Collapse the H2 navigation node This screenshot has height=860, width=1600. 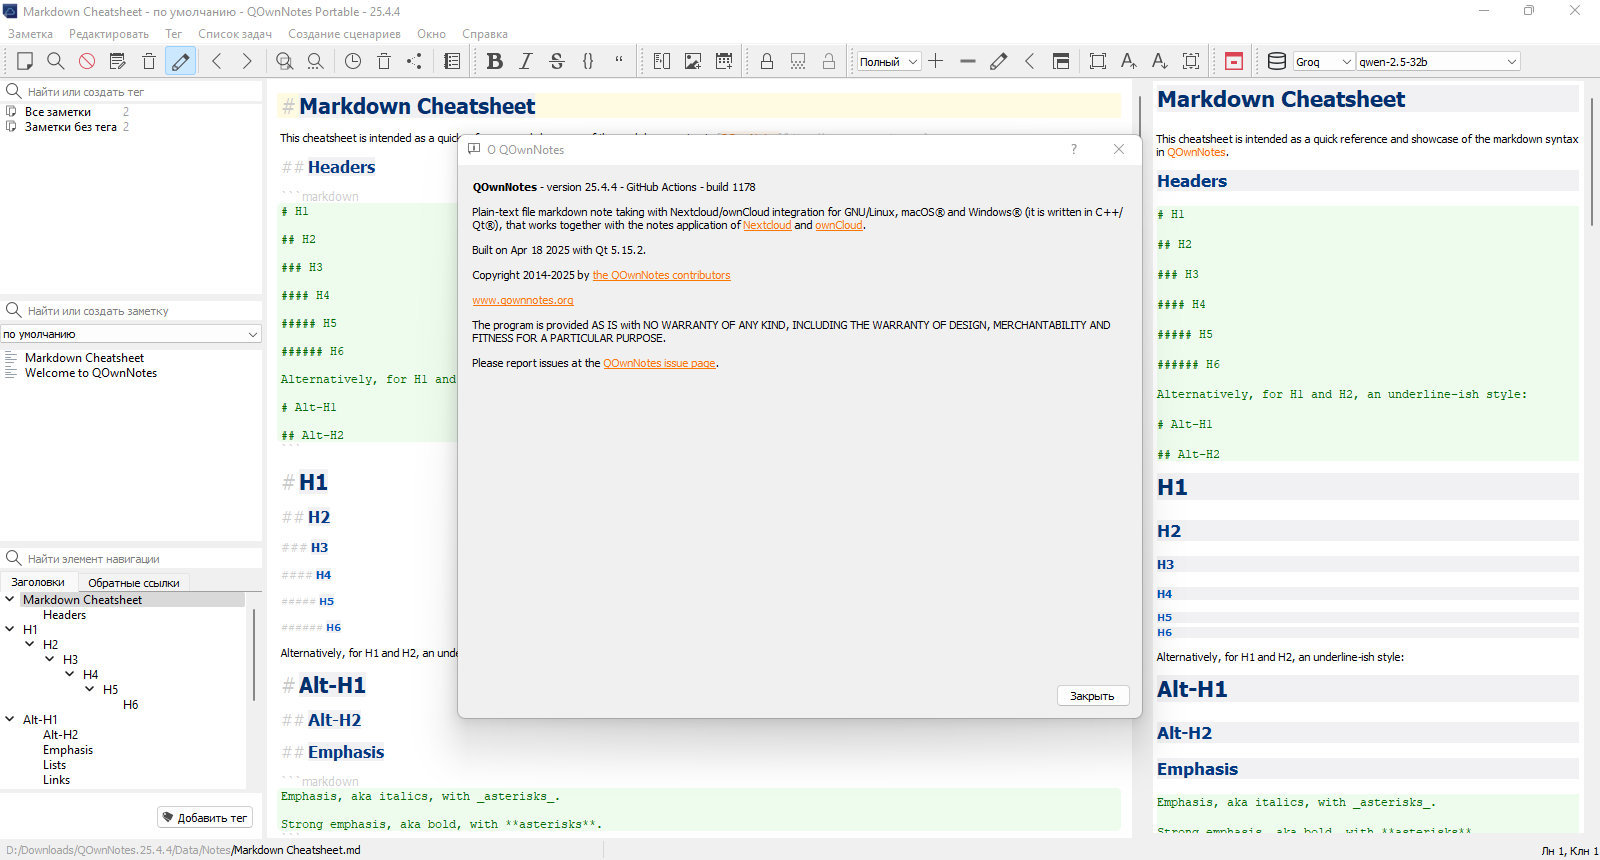(x=30, y=644)
